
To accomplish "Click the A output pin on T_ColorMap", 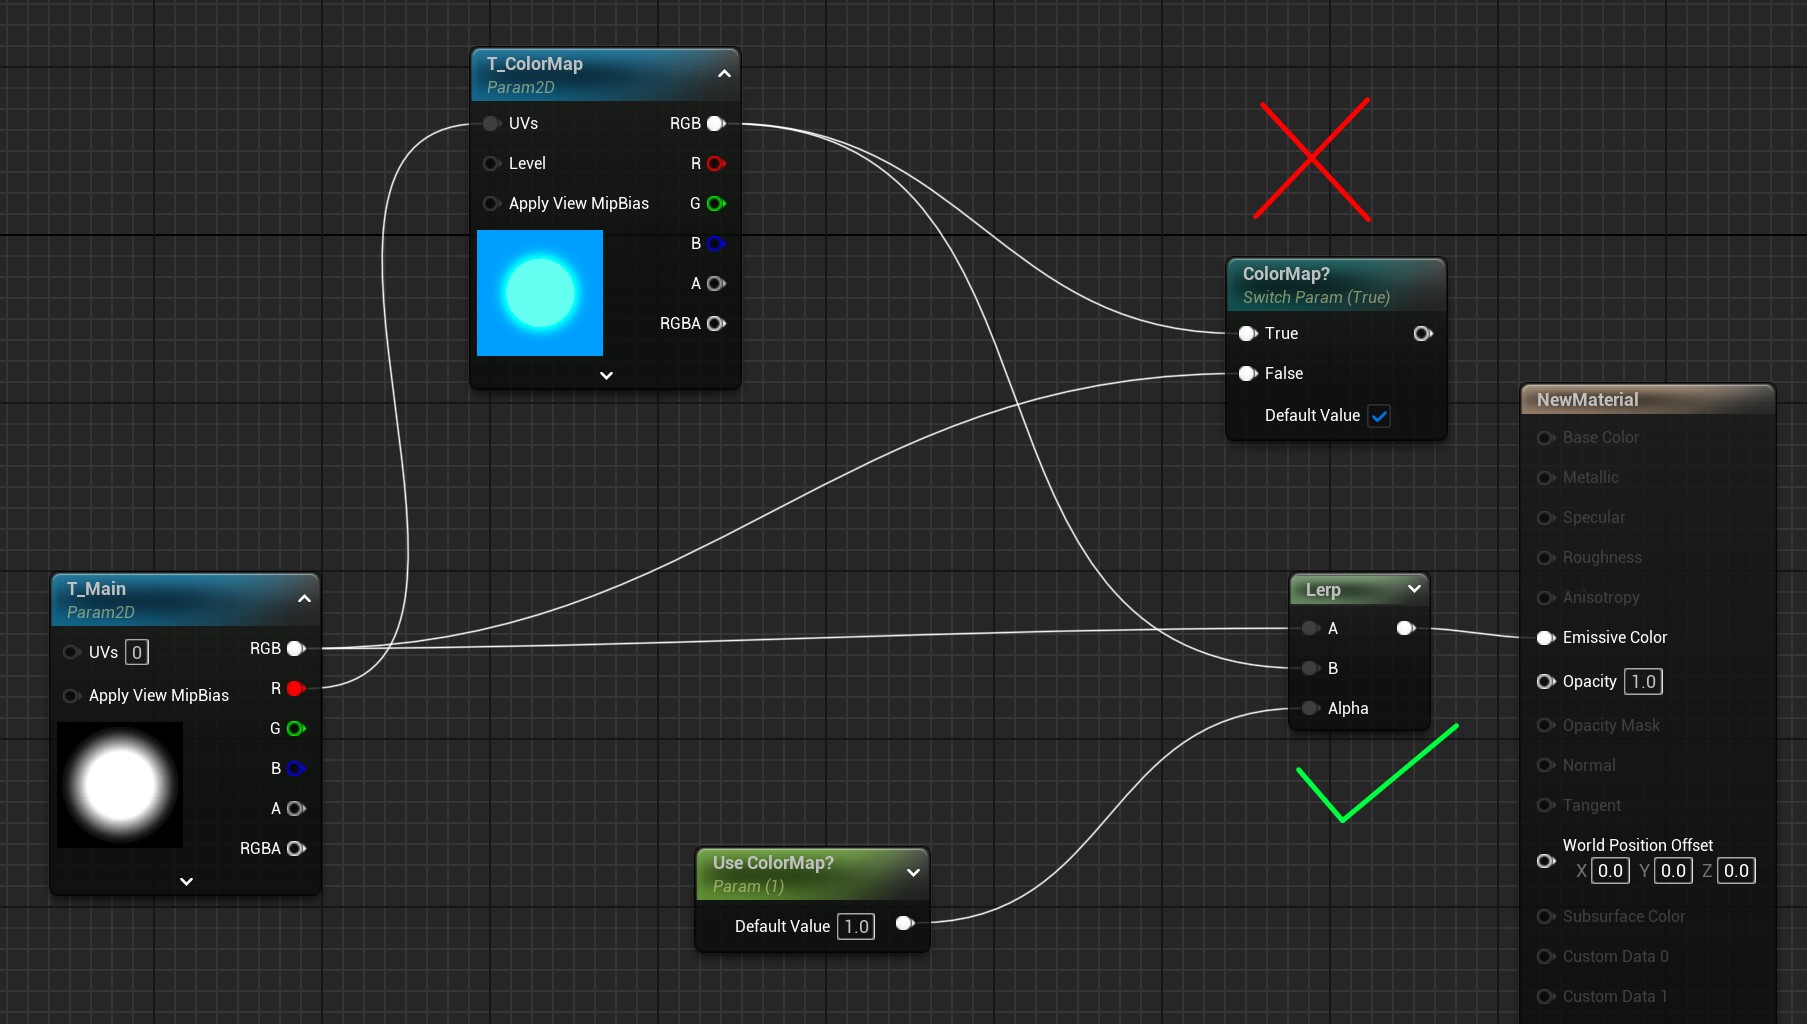I will [714, 283].
